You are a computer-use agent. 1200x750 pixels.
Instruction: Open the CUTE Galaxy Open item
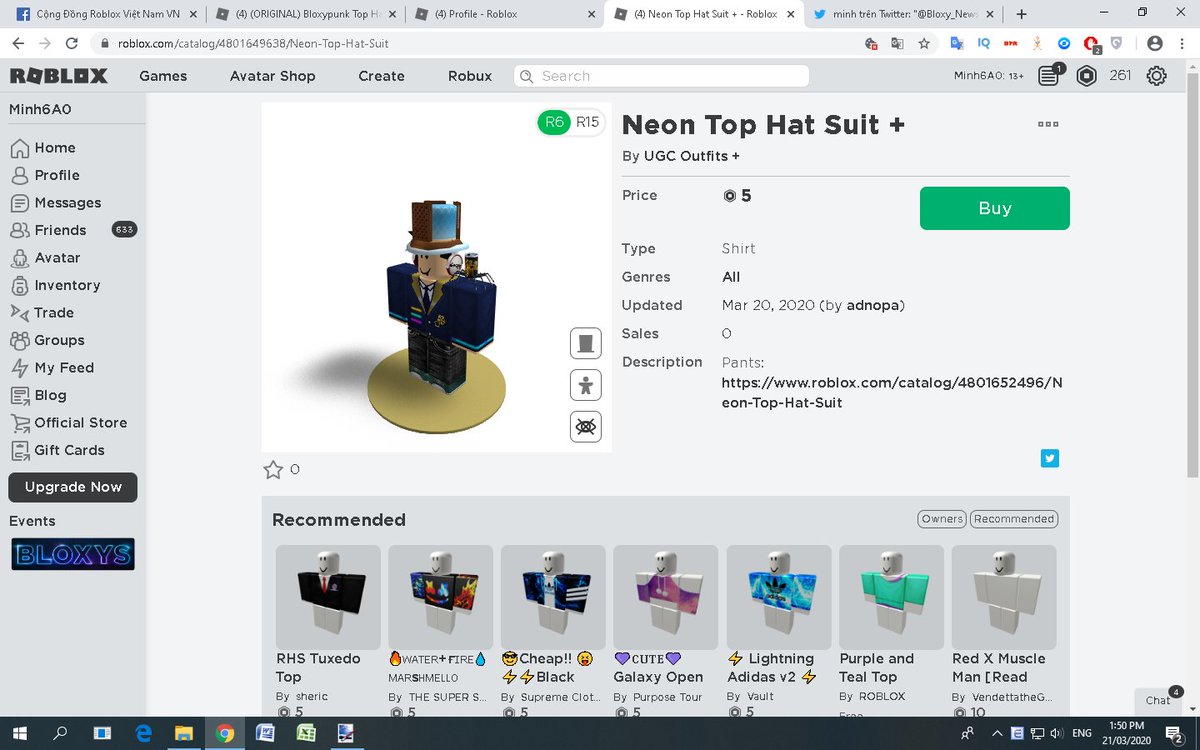[x=666, y=597]
